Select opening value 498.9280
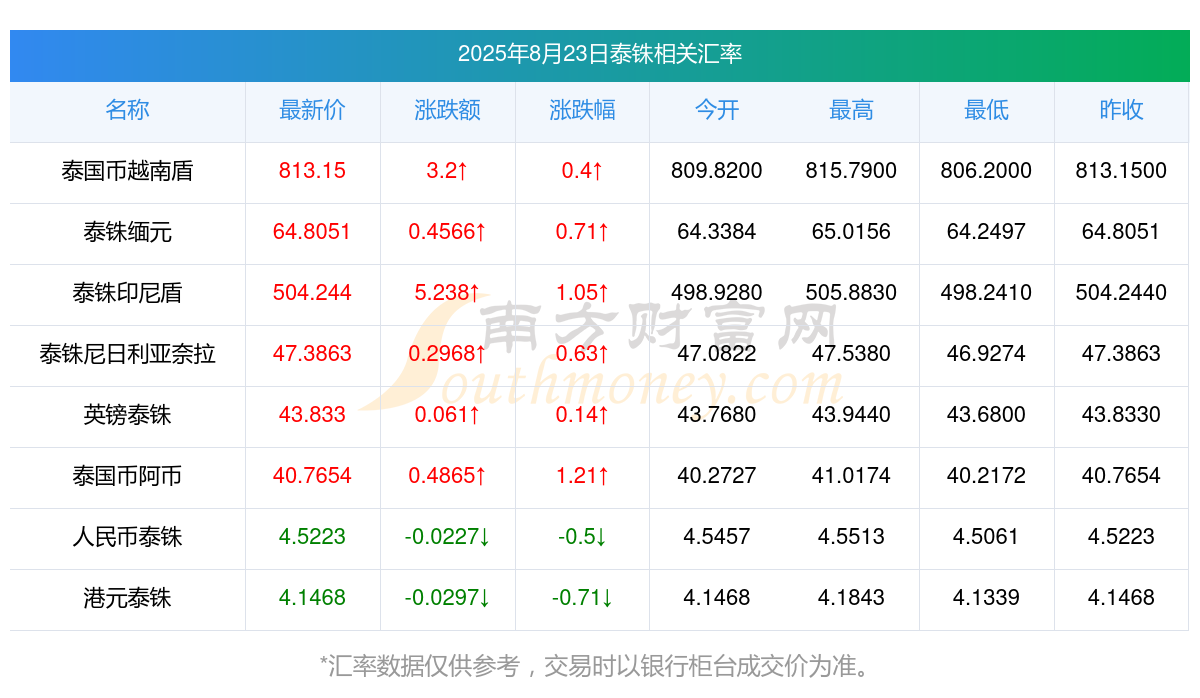The height and width of the screenshot is (698, 1200). 717,293
